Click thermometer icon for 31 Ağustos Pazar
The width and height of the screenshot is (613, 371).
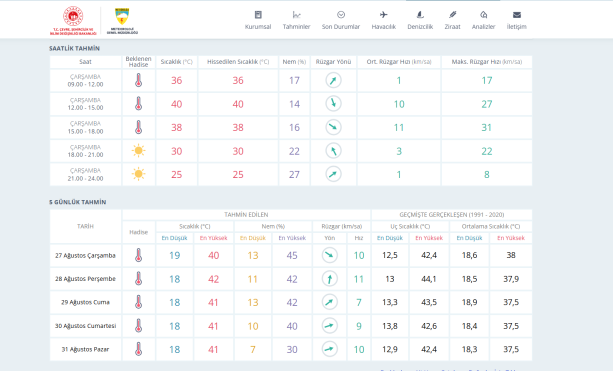pyautogui.click(x=138, y=349)
